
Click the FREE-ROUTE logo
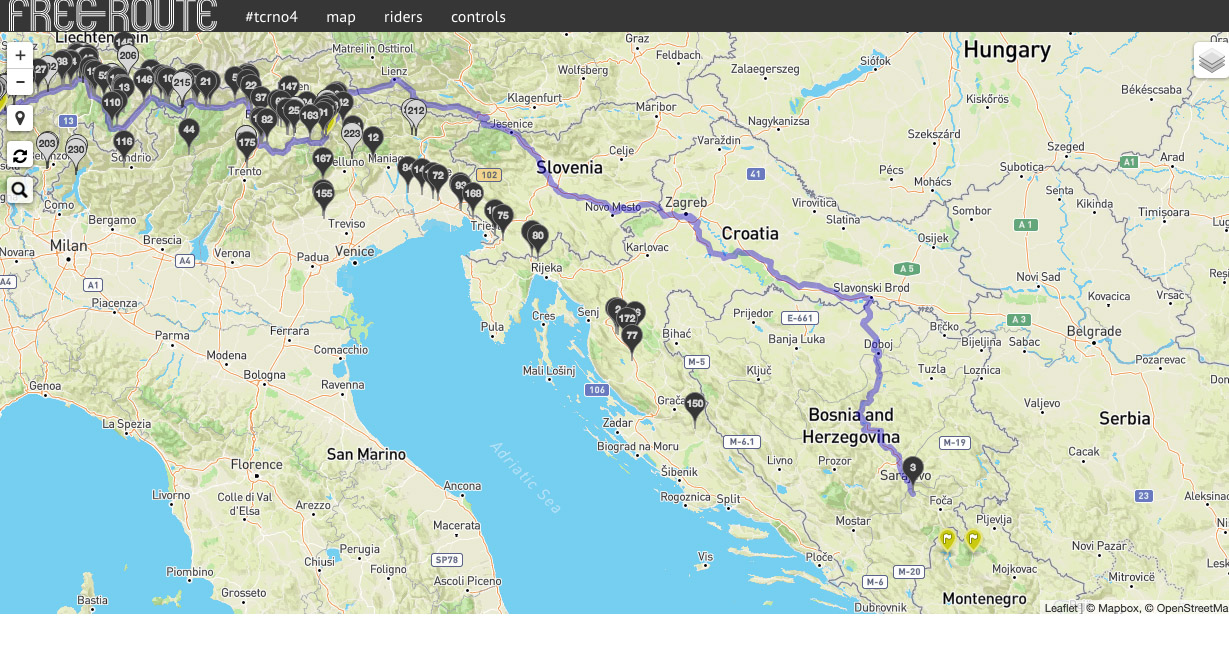[112, 16]
